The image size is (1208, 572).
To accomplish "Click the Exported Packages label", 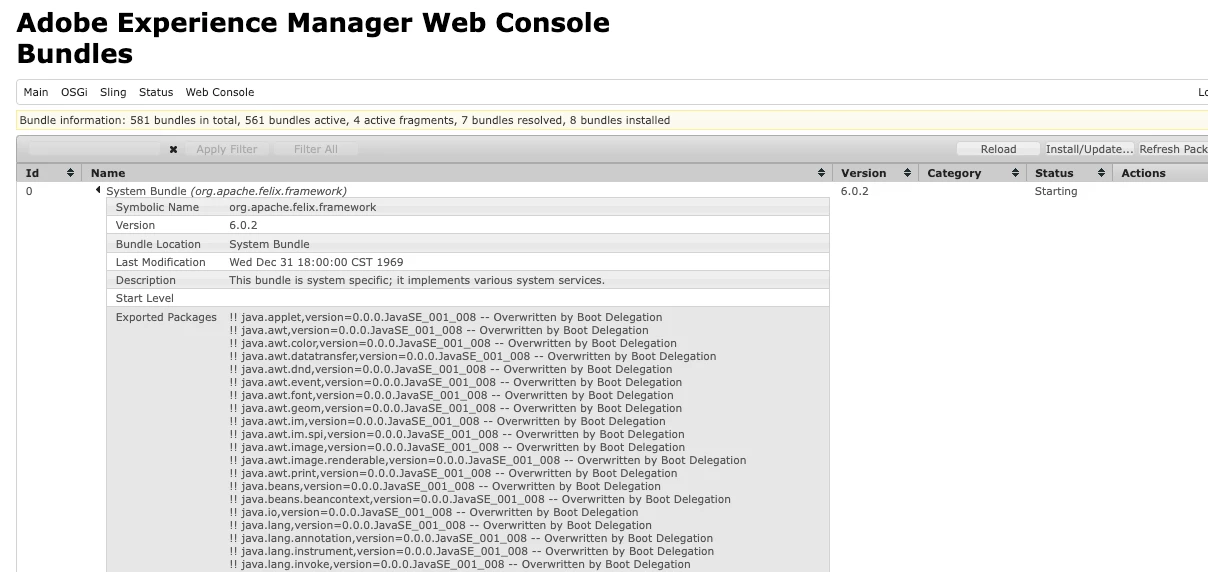I will pyautogui.click(x=166, y=317).
